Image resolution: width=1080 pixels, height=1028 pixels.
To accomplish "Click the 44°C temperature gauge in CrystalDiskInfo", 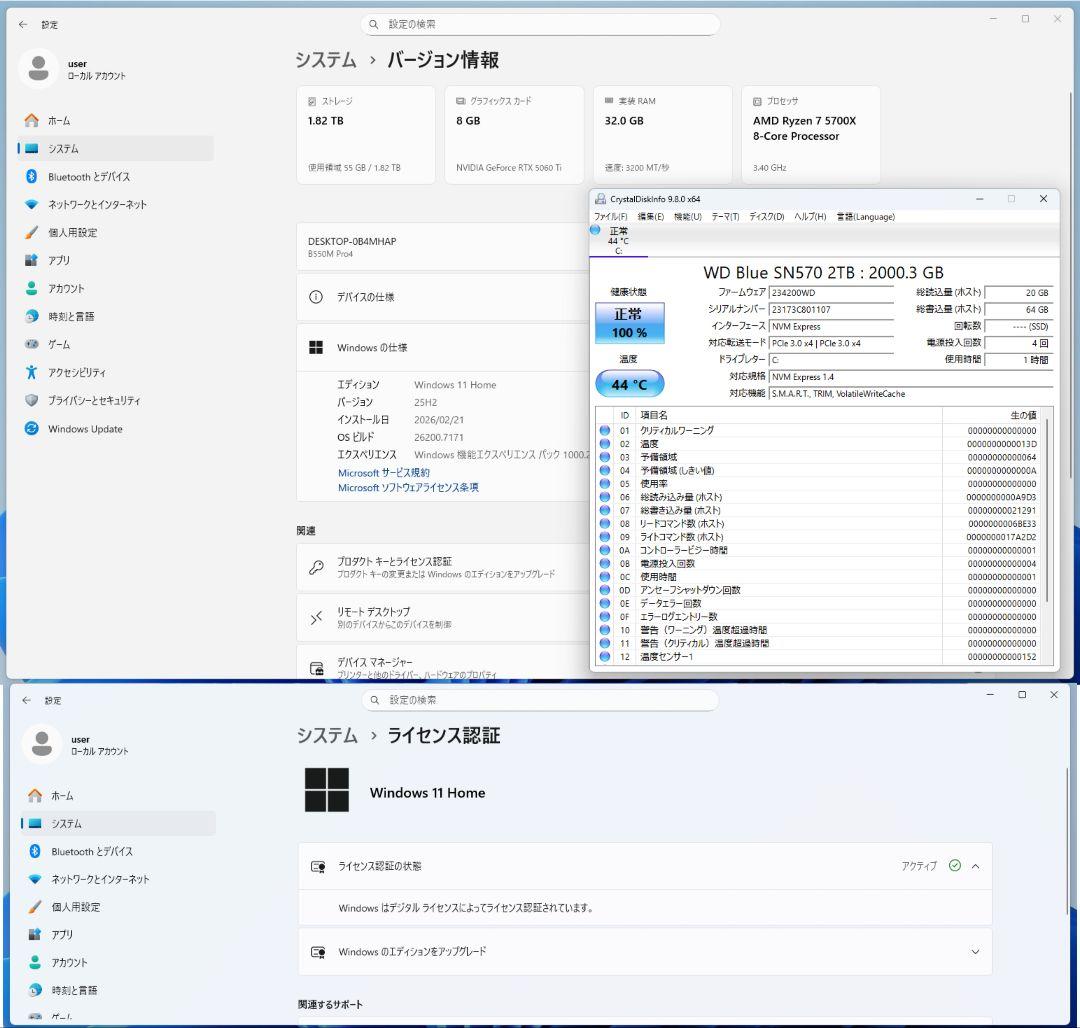I will pyautogui.click(x=630, y=383).
